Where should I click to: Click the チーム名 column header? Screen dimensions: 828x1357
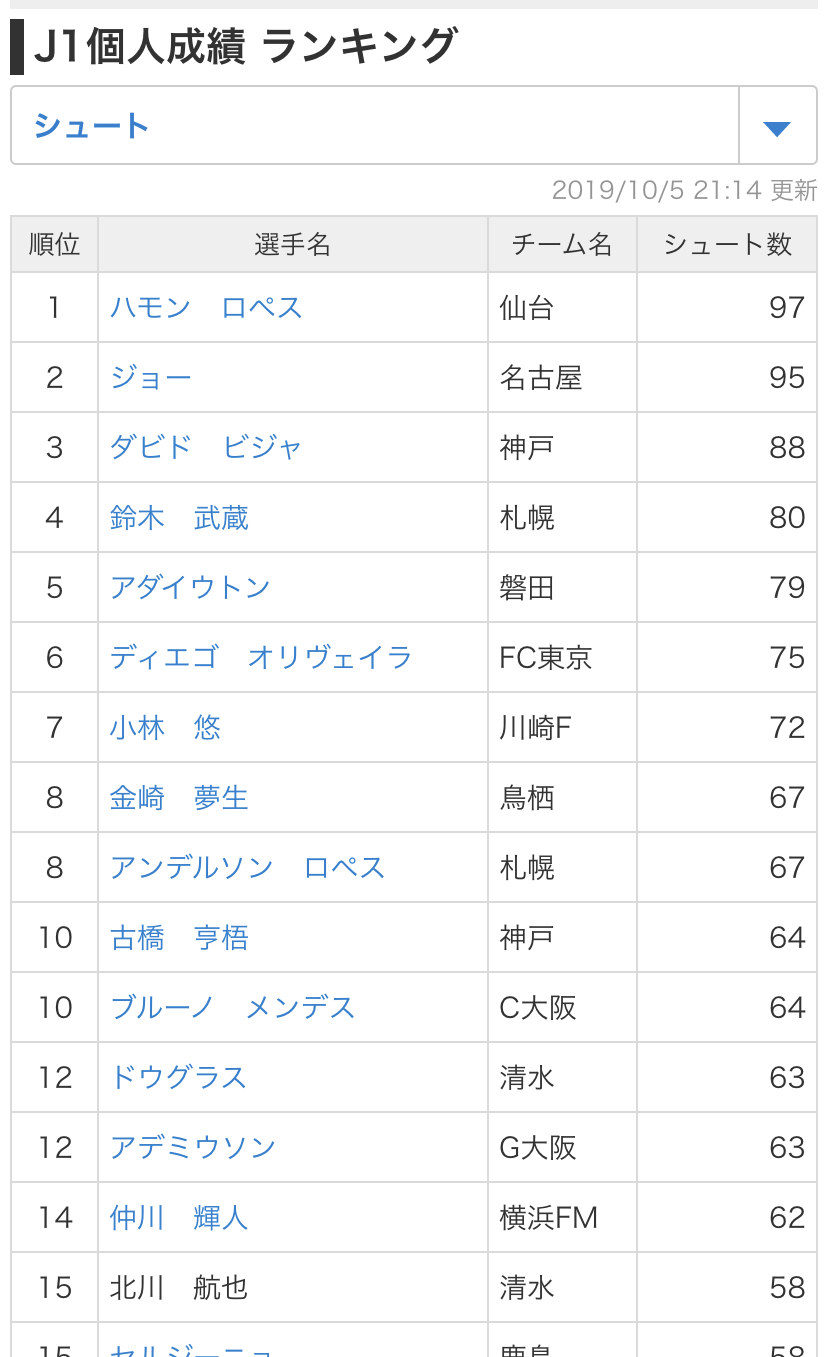(x=562, y=245)
